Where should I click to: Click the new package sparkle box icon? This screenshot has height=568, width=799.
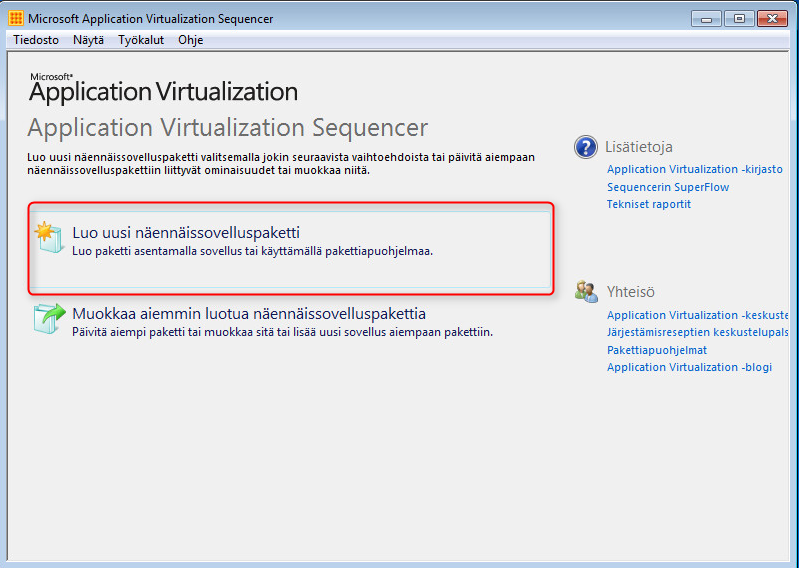coord(49,238)
